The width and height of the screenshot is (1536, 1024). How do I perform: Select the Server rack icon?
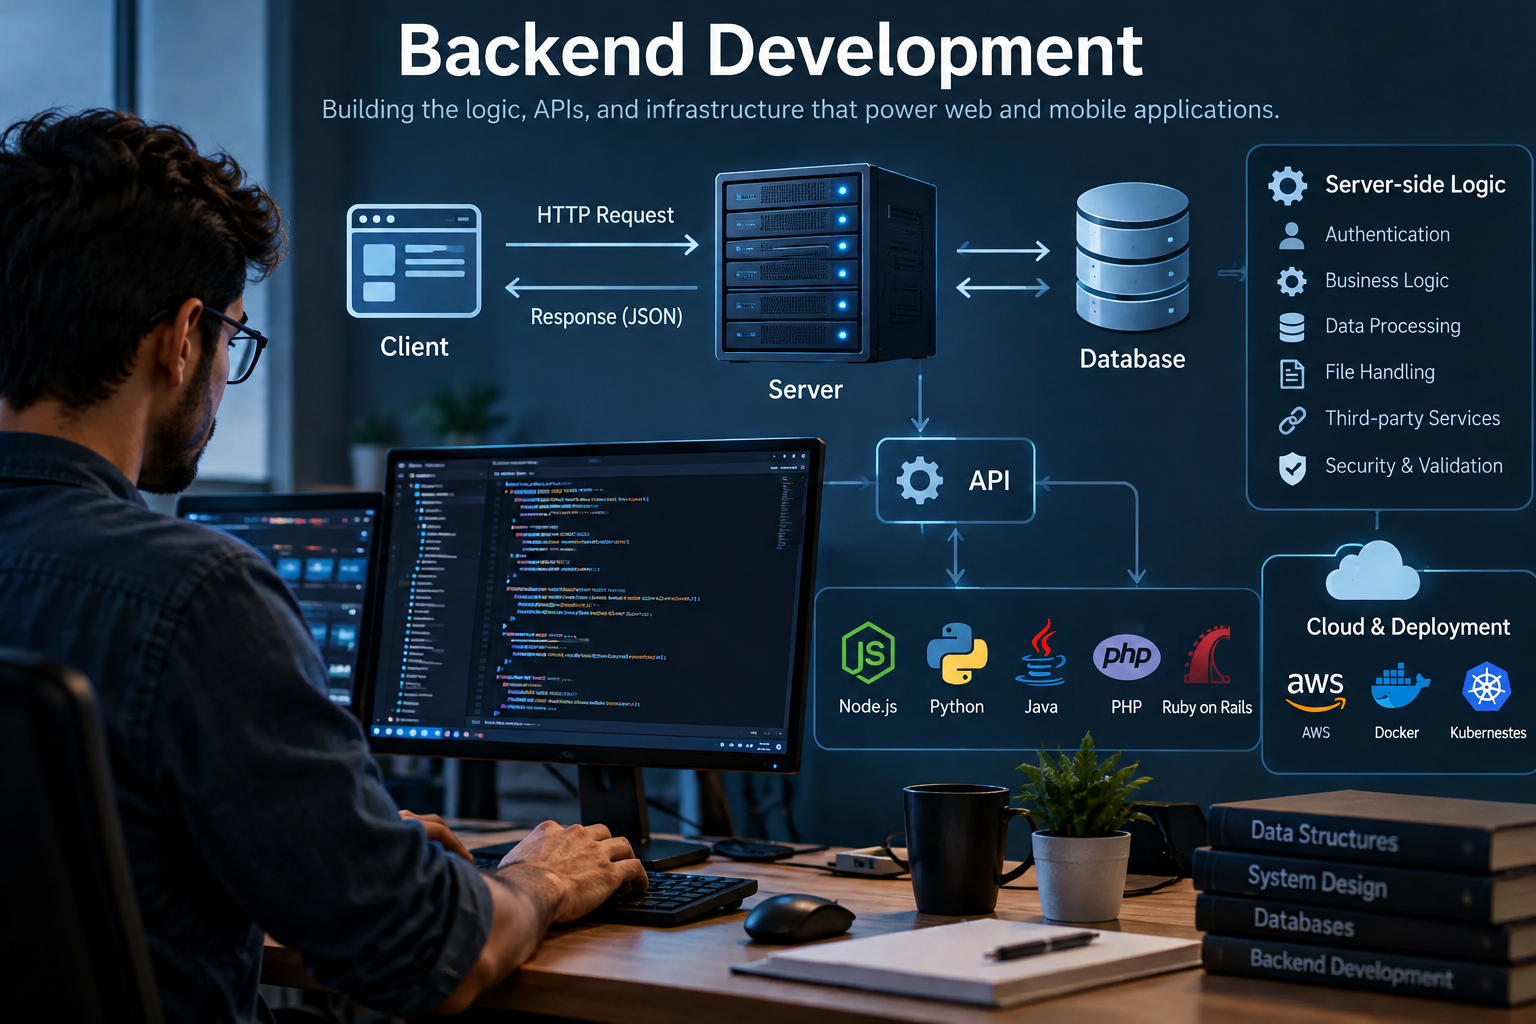[x=826, y=263]
